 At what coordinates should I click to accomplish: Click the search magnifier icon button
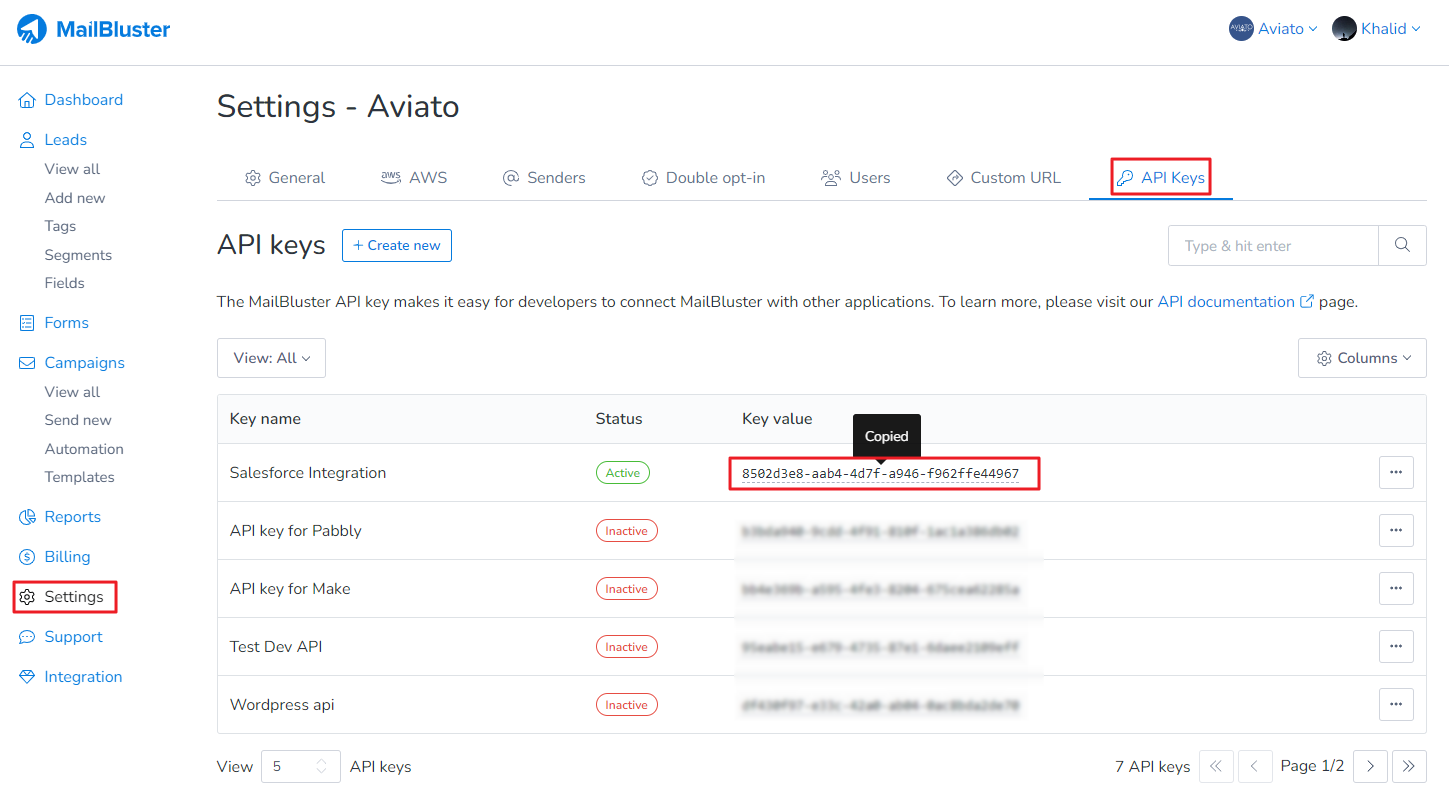tap(1402, 245)
